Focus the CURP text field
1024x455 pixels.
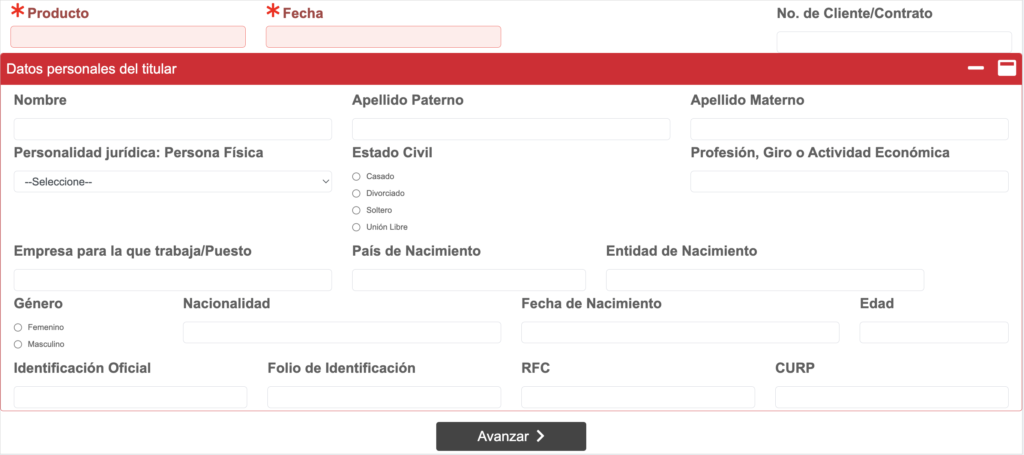(891, 397)
